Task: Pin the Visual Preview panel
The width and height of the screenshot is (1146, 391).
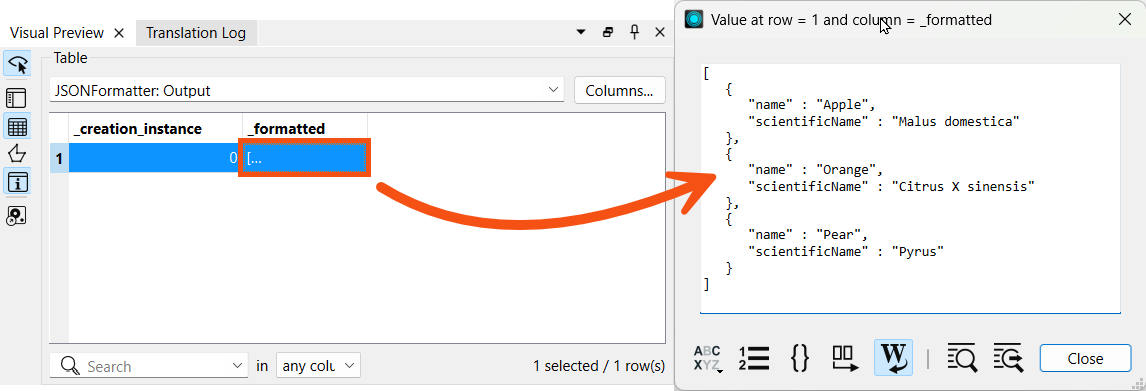Action: coord(634,32)
